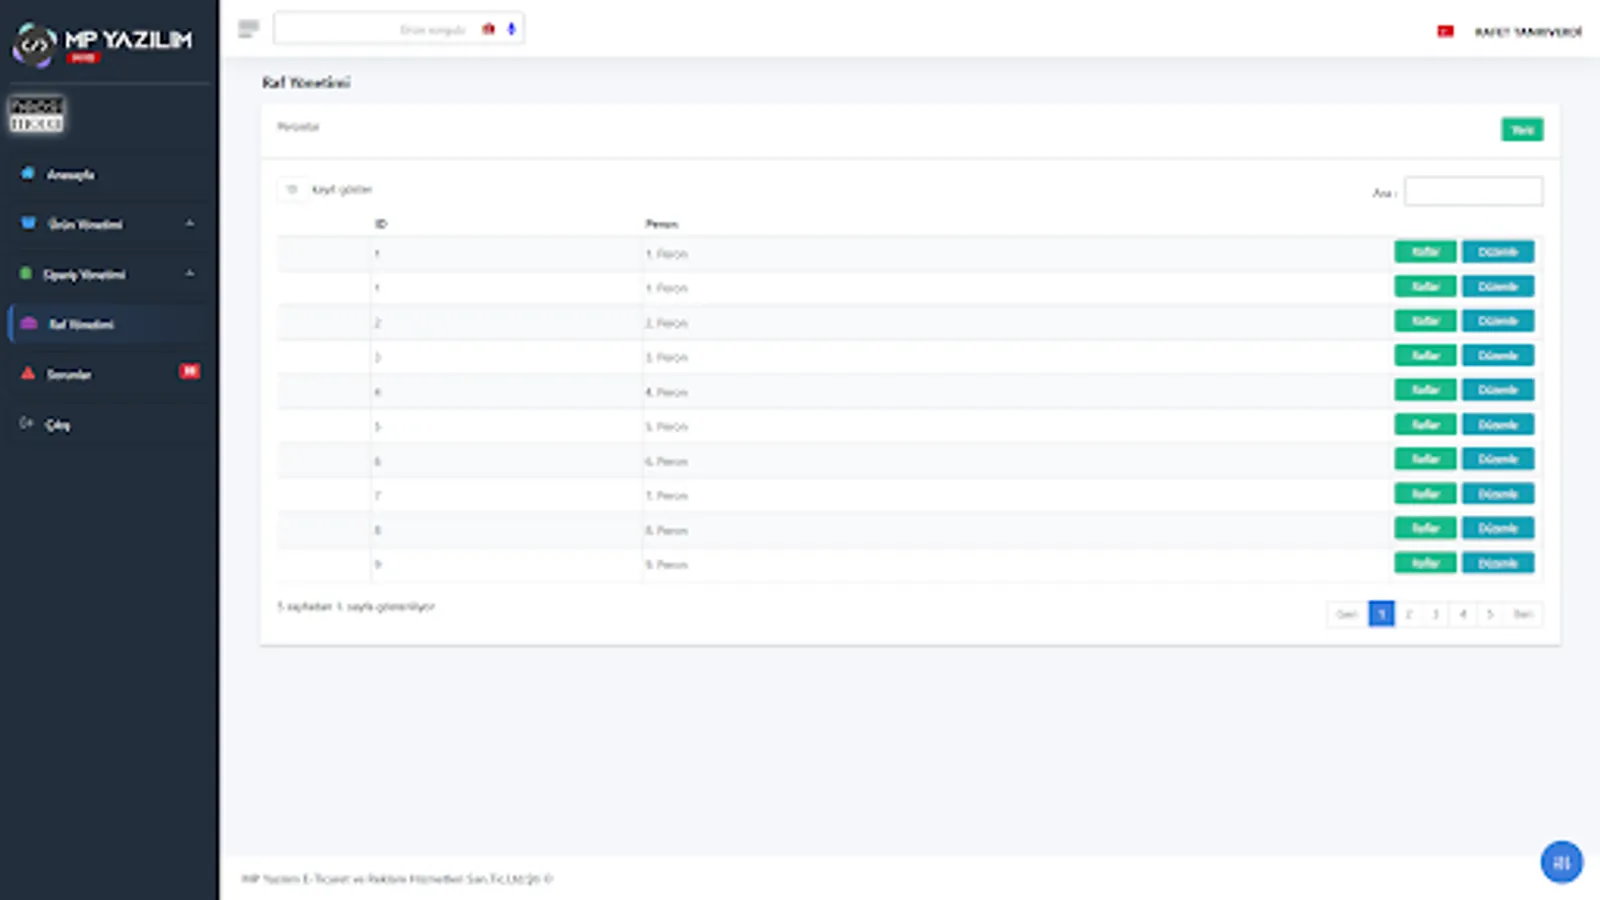Open Sorunlar via its warning triangle icon
The width and height of the screenshot is (1600, 900).
tap(27, 373)
